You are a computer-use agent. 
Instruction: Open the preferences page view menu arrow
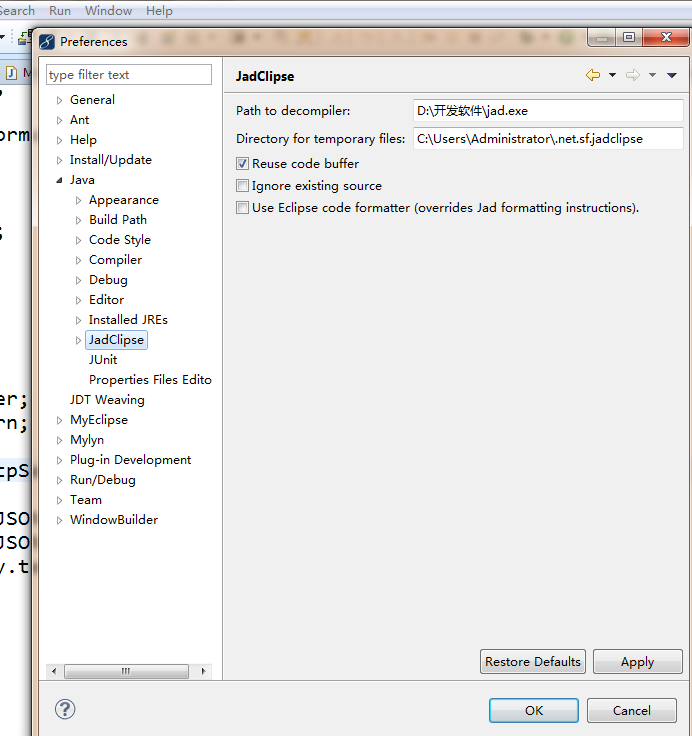[x=672, y=75]
